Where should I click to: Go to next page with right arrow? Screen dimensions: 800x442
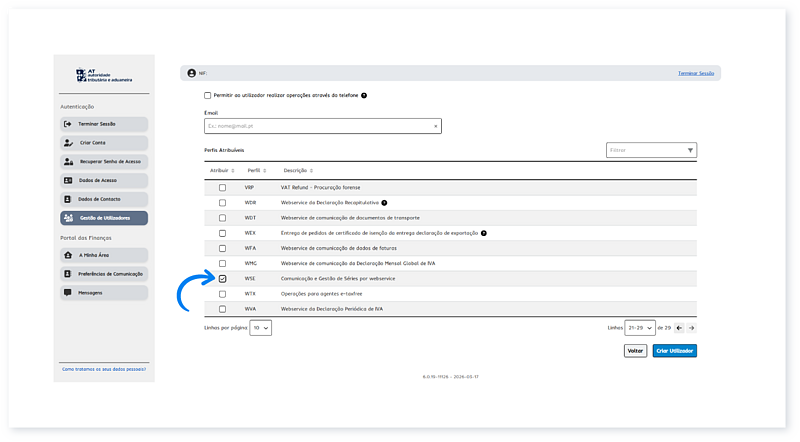pos(692,327)
